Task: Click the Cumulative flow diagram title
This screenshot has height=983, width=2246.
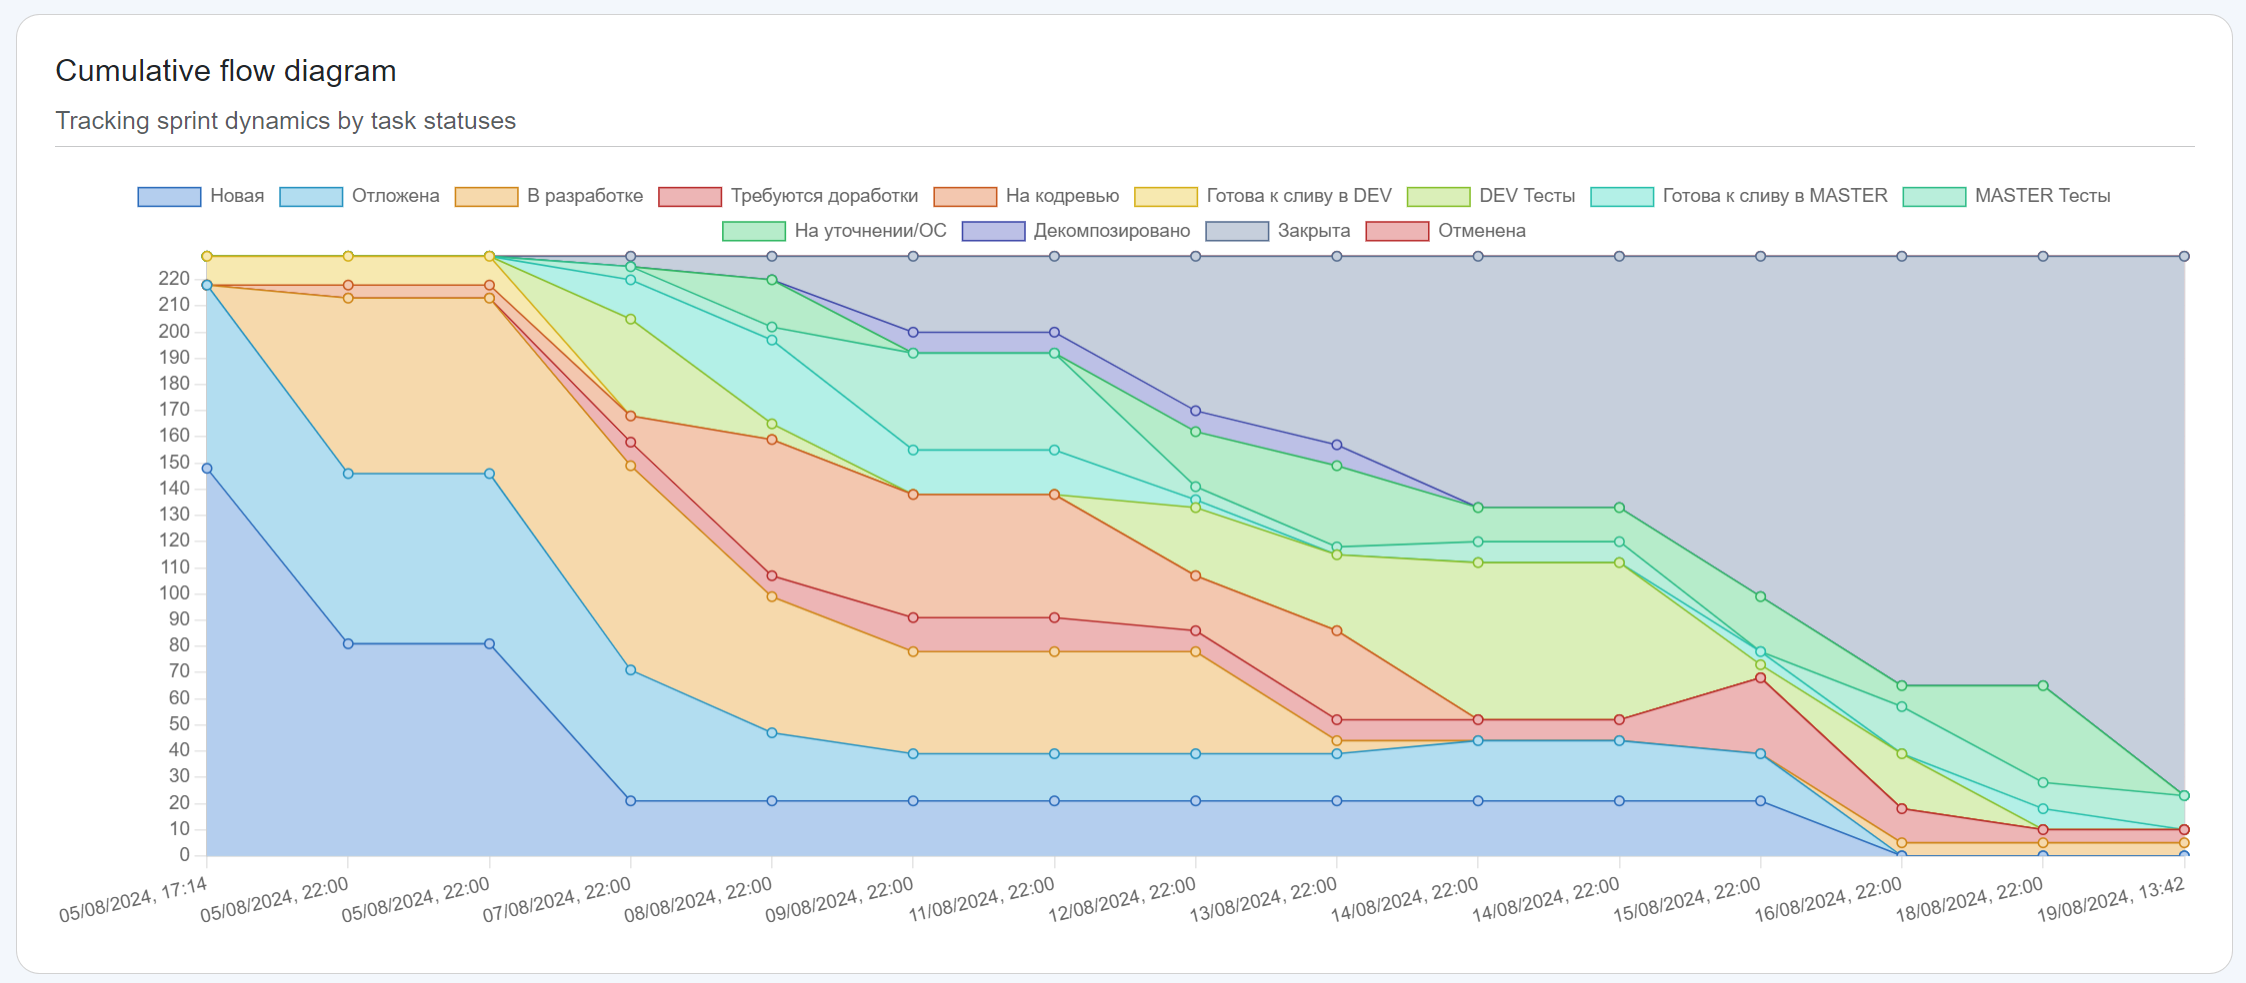Action: (x=226, y=71)
